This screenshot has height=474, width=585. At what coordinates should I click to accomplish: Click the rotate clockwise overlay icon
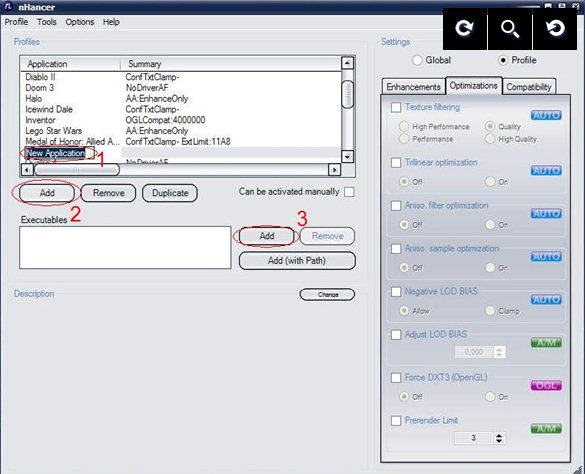pyautogui.click(x=465, y=29)
